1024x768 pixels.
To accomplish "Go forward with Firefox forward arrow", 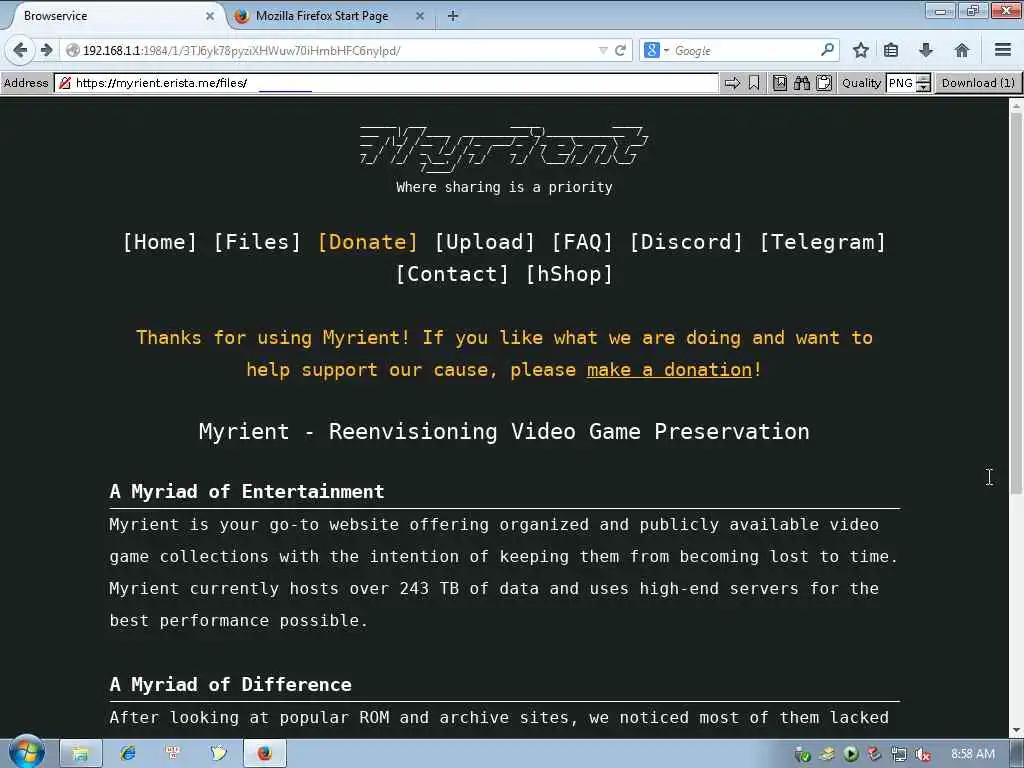I will 46,50.
